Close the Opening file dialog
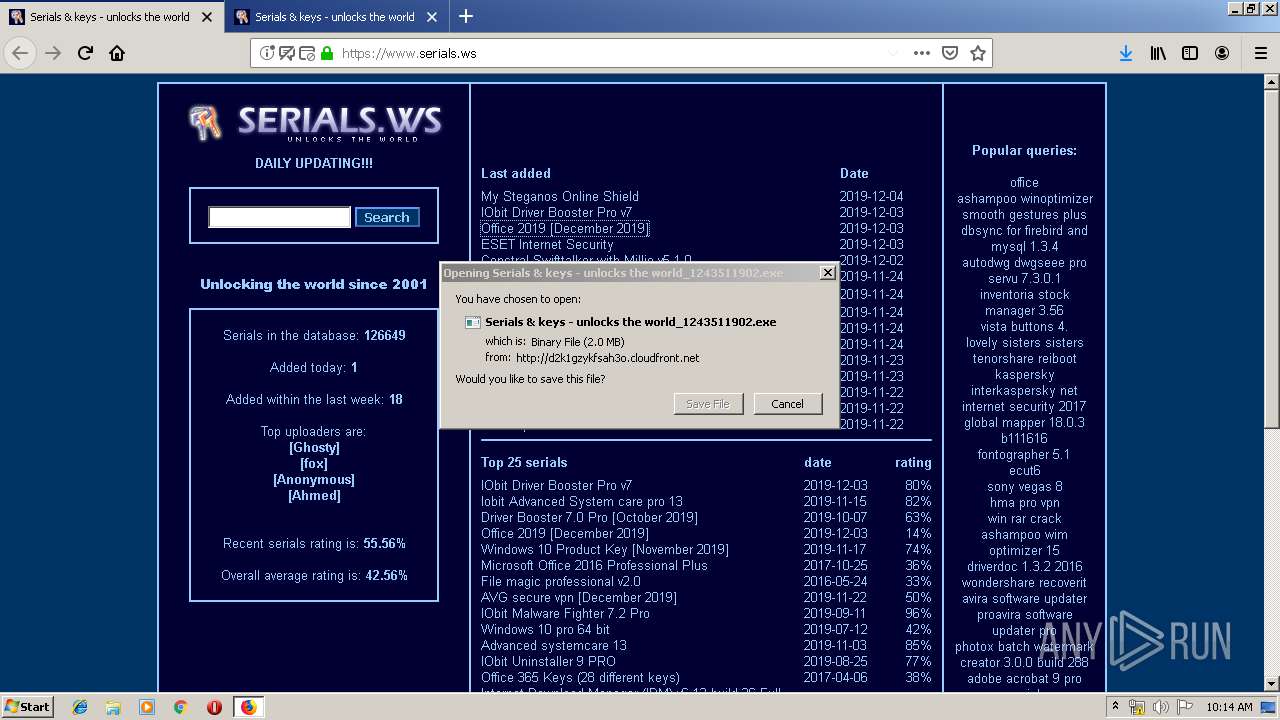The width and height of the screenshot is (1280, 720). pos(827,272)
